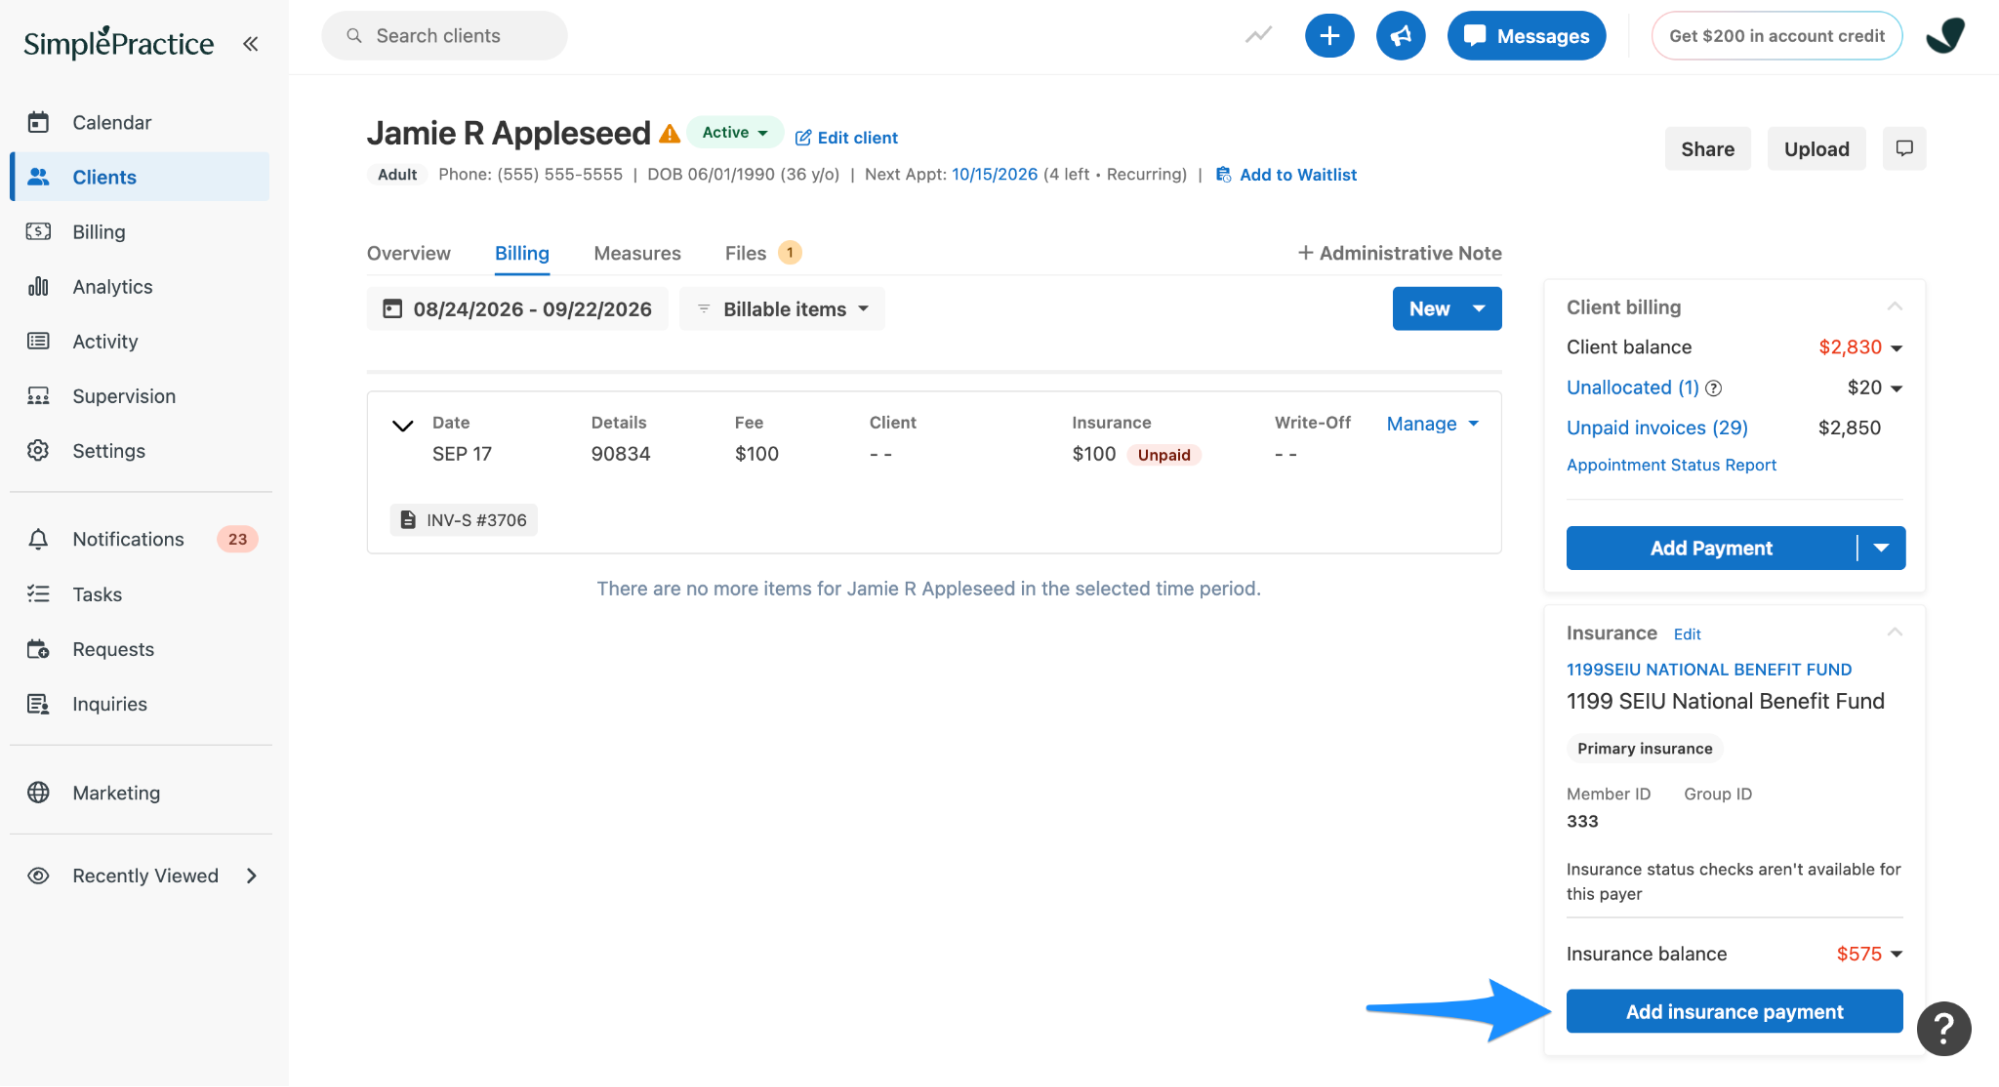Screen dimensions: 1999x1087
Task: Open Messages
Action: click(1526, 36)
